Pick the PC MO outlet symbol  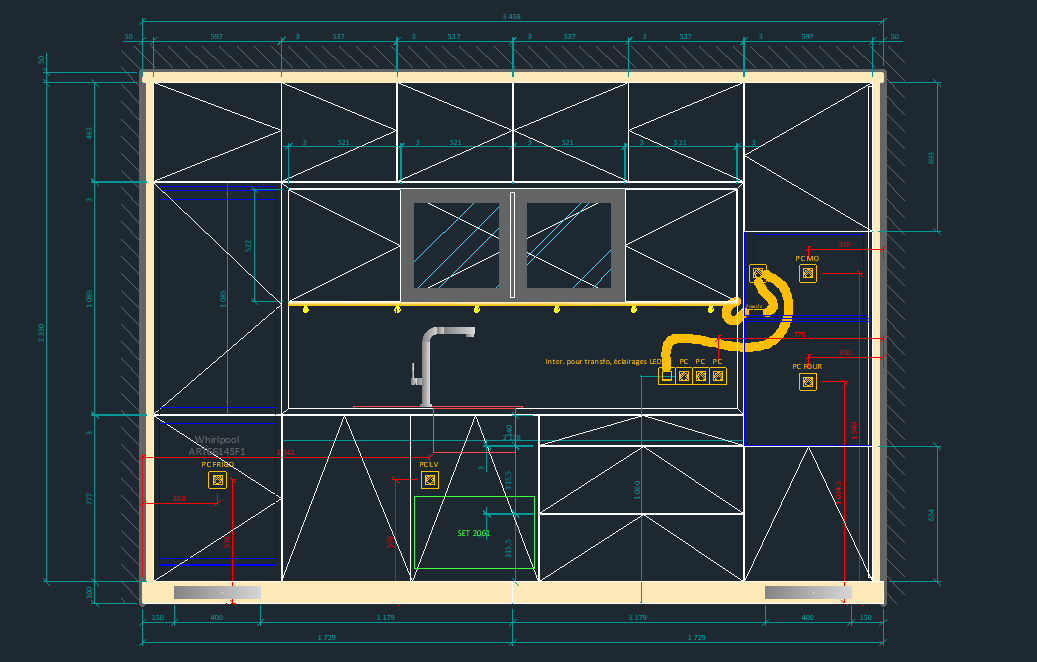point(808,273)
